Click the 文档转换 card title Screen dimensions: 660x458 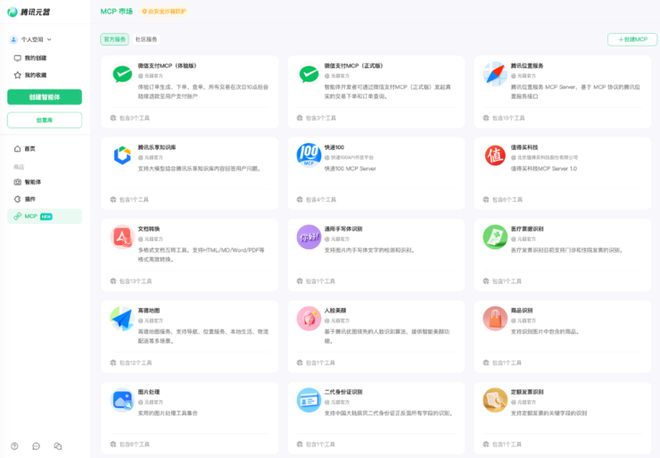click(149, 229)
